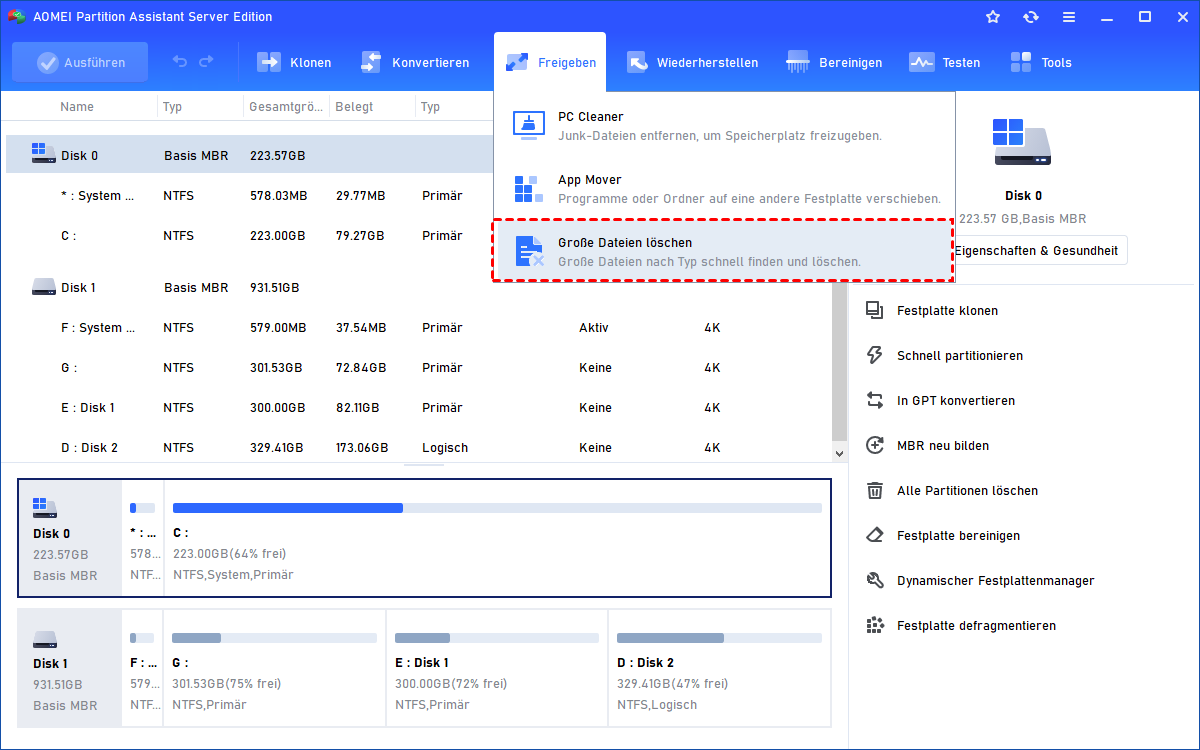Screen dimensions: 1200x750
Task: Click the Disk 0 icon in list row
Action: point(43,155)
